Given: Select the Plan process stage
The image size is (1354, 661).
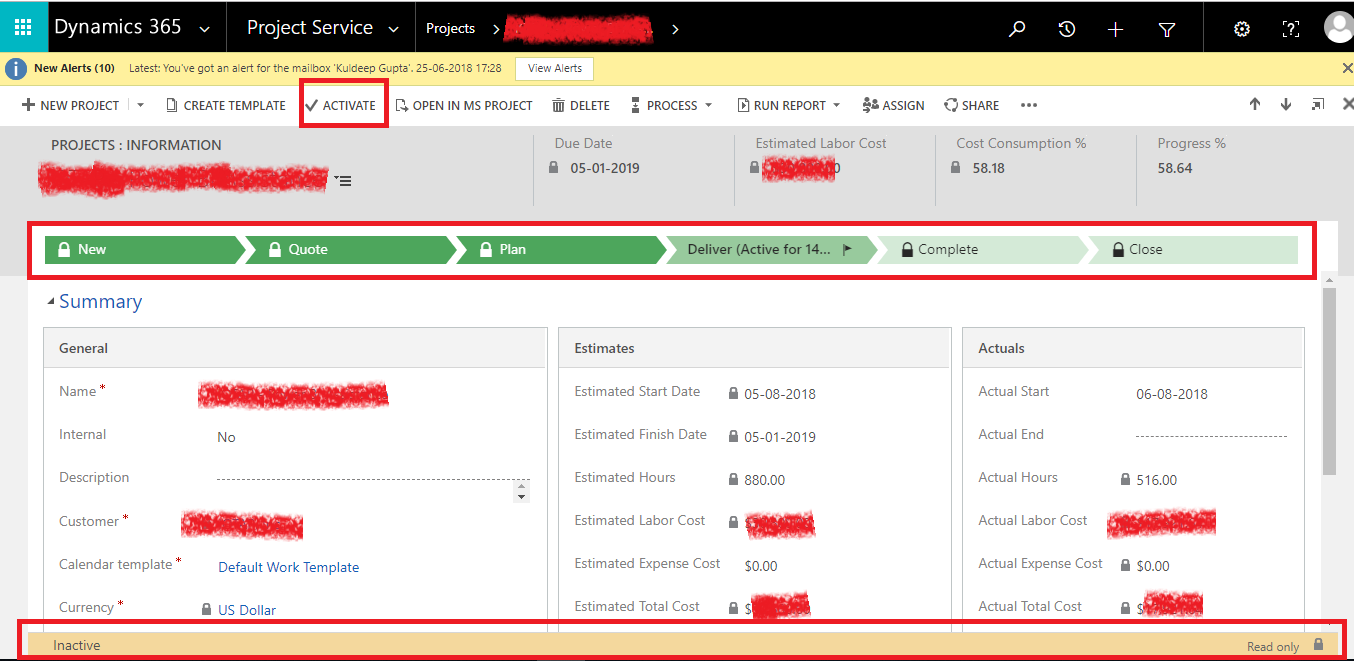Looking at the screenshot, I should [560, 250].
